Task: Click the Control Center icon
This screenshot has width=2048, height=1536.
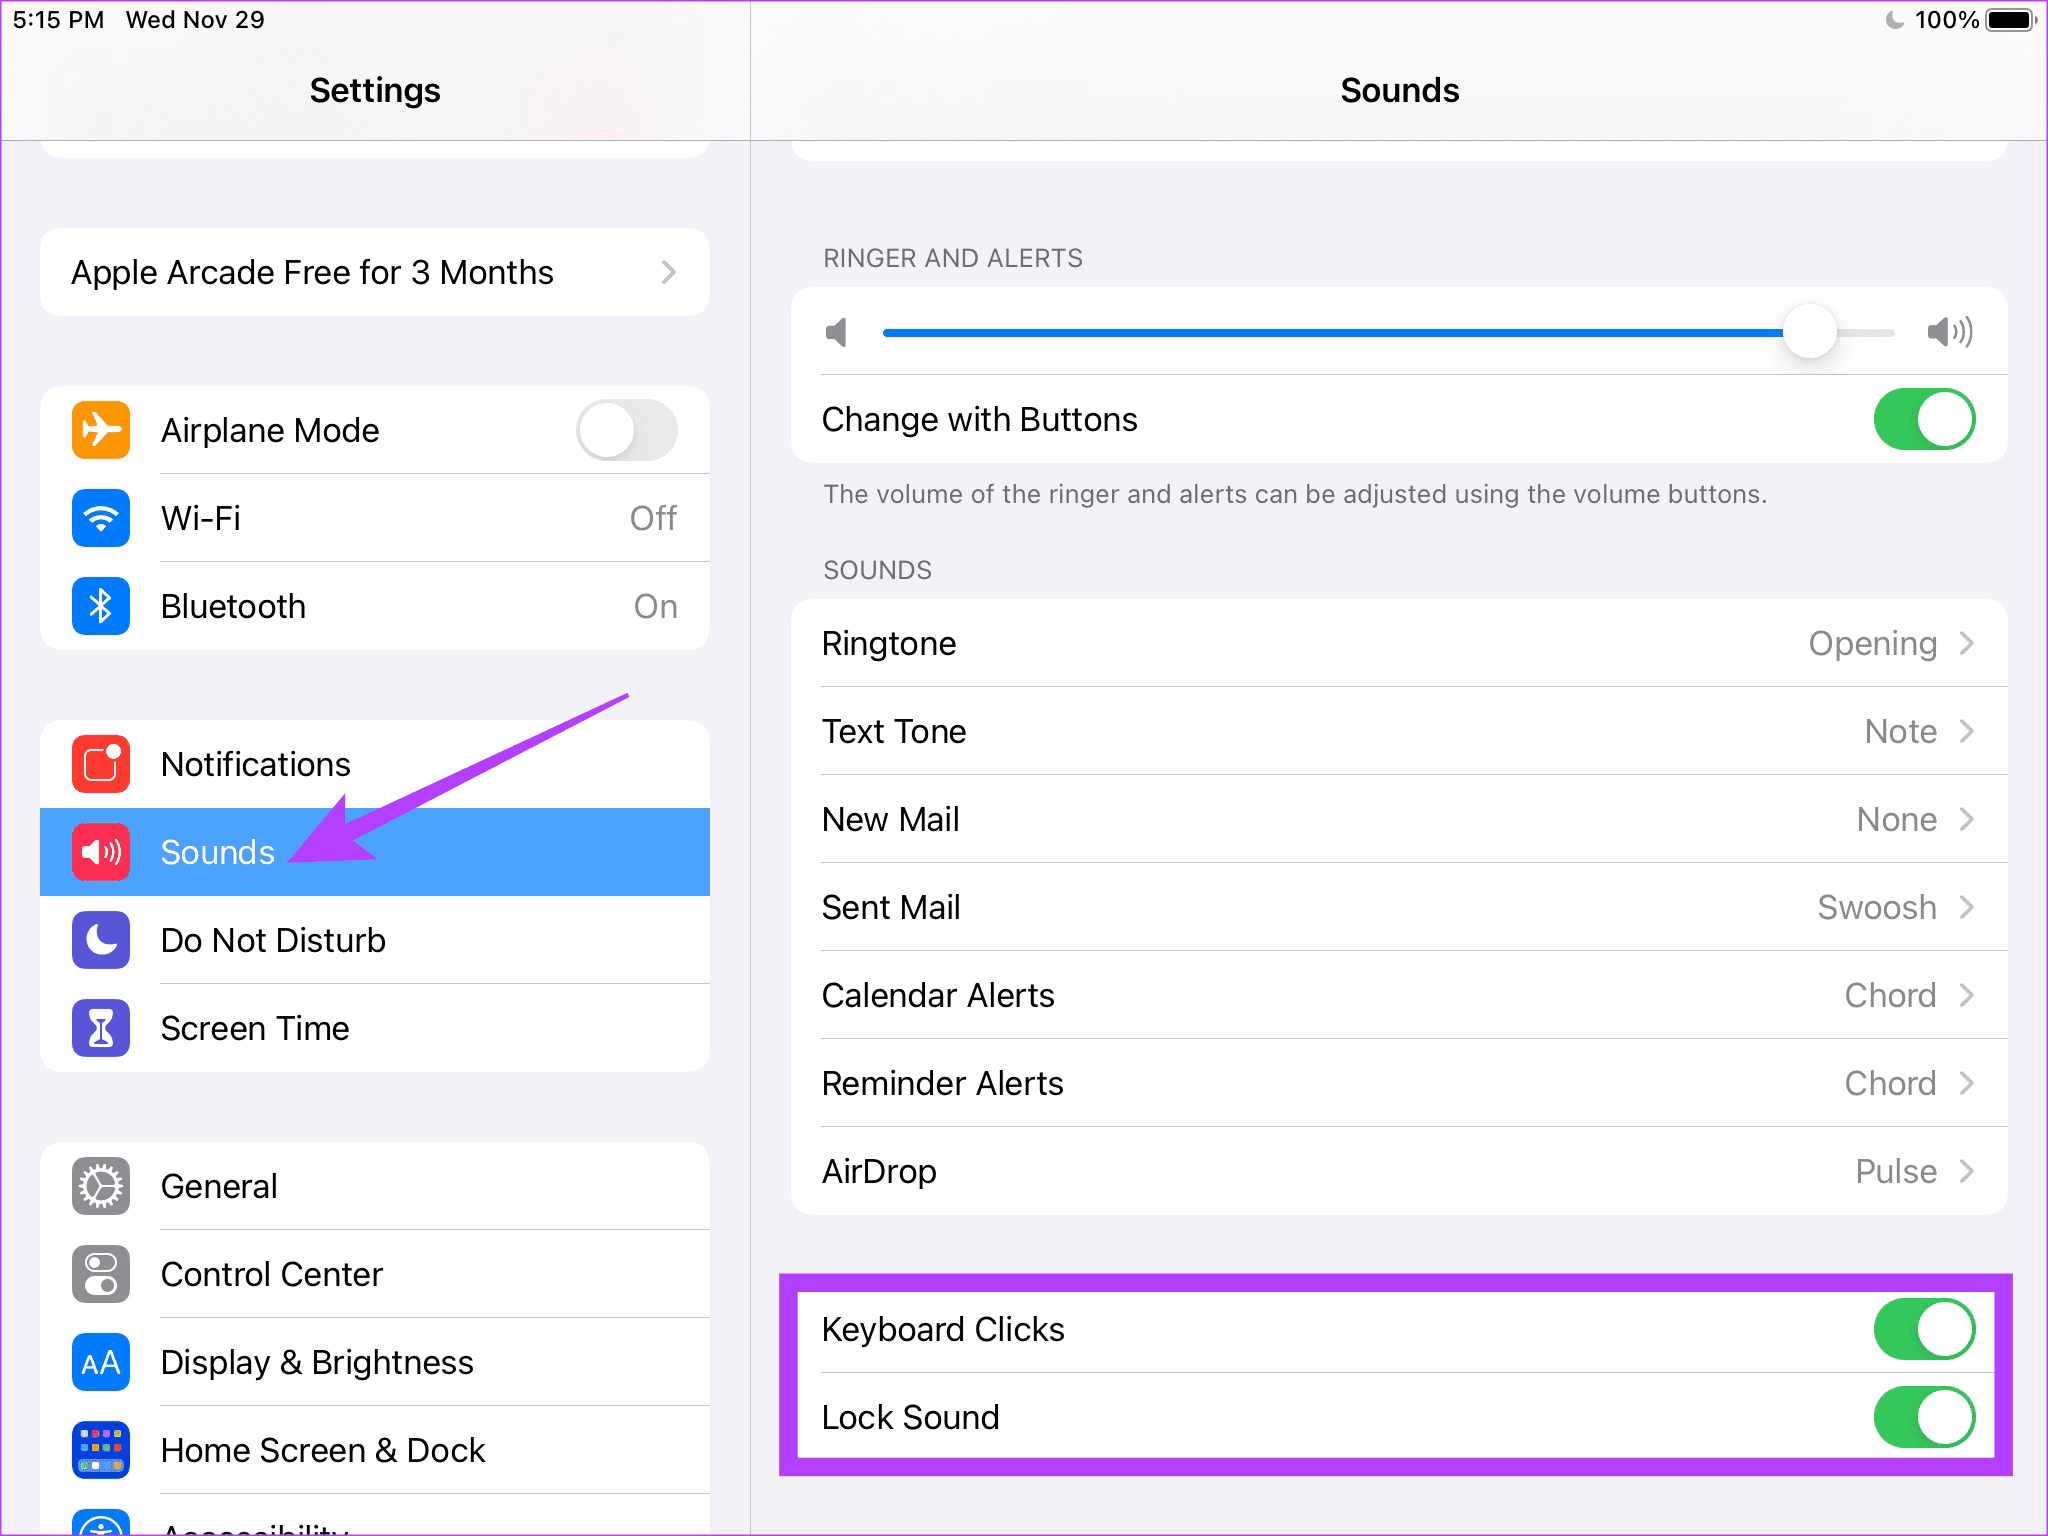Action: [x=100, y=1274]
